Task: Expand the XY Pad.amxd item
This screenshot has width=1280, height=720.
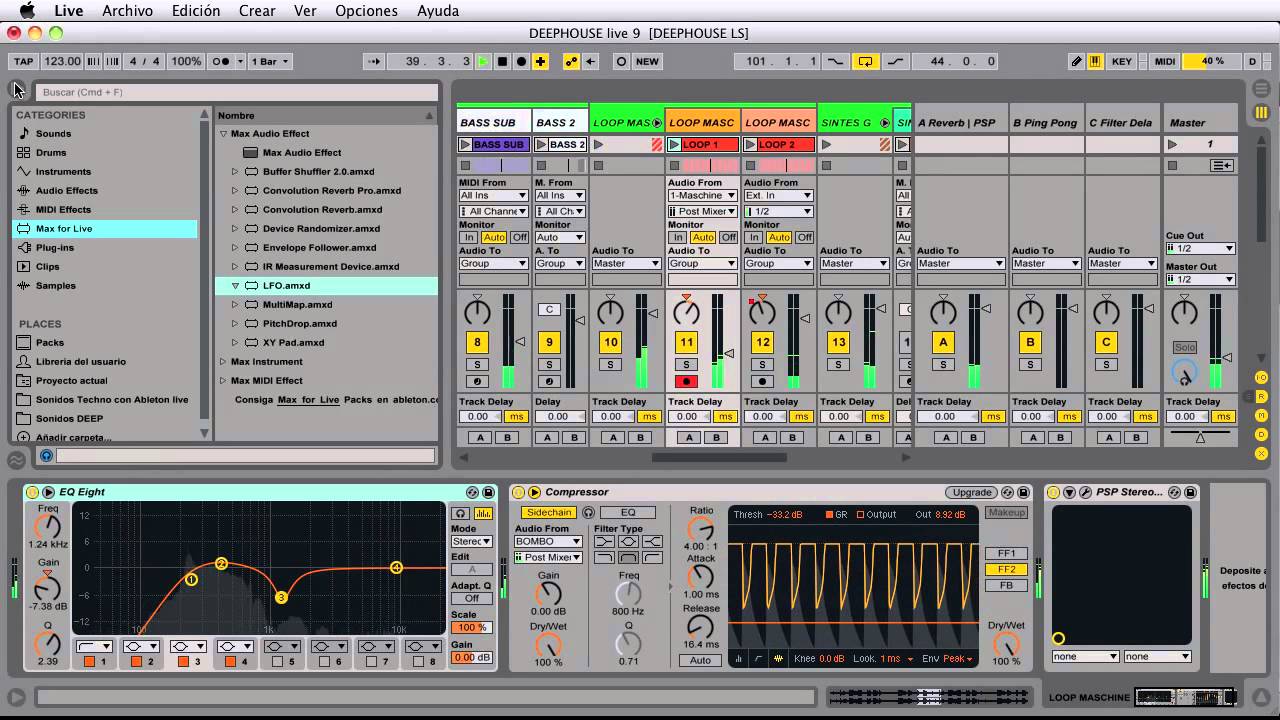Action: (236, 342)
